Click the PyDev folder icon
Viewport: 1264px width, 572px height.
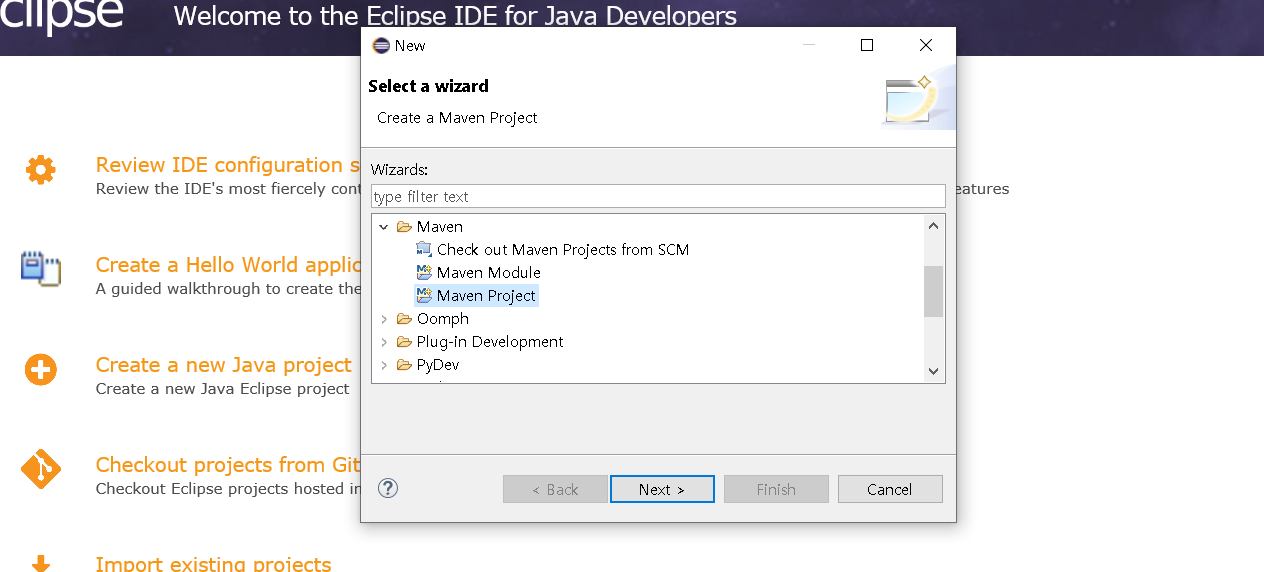404,365
